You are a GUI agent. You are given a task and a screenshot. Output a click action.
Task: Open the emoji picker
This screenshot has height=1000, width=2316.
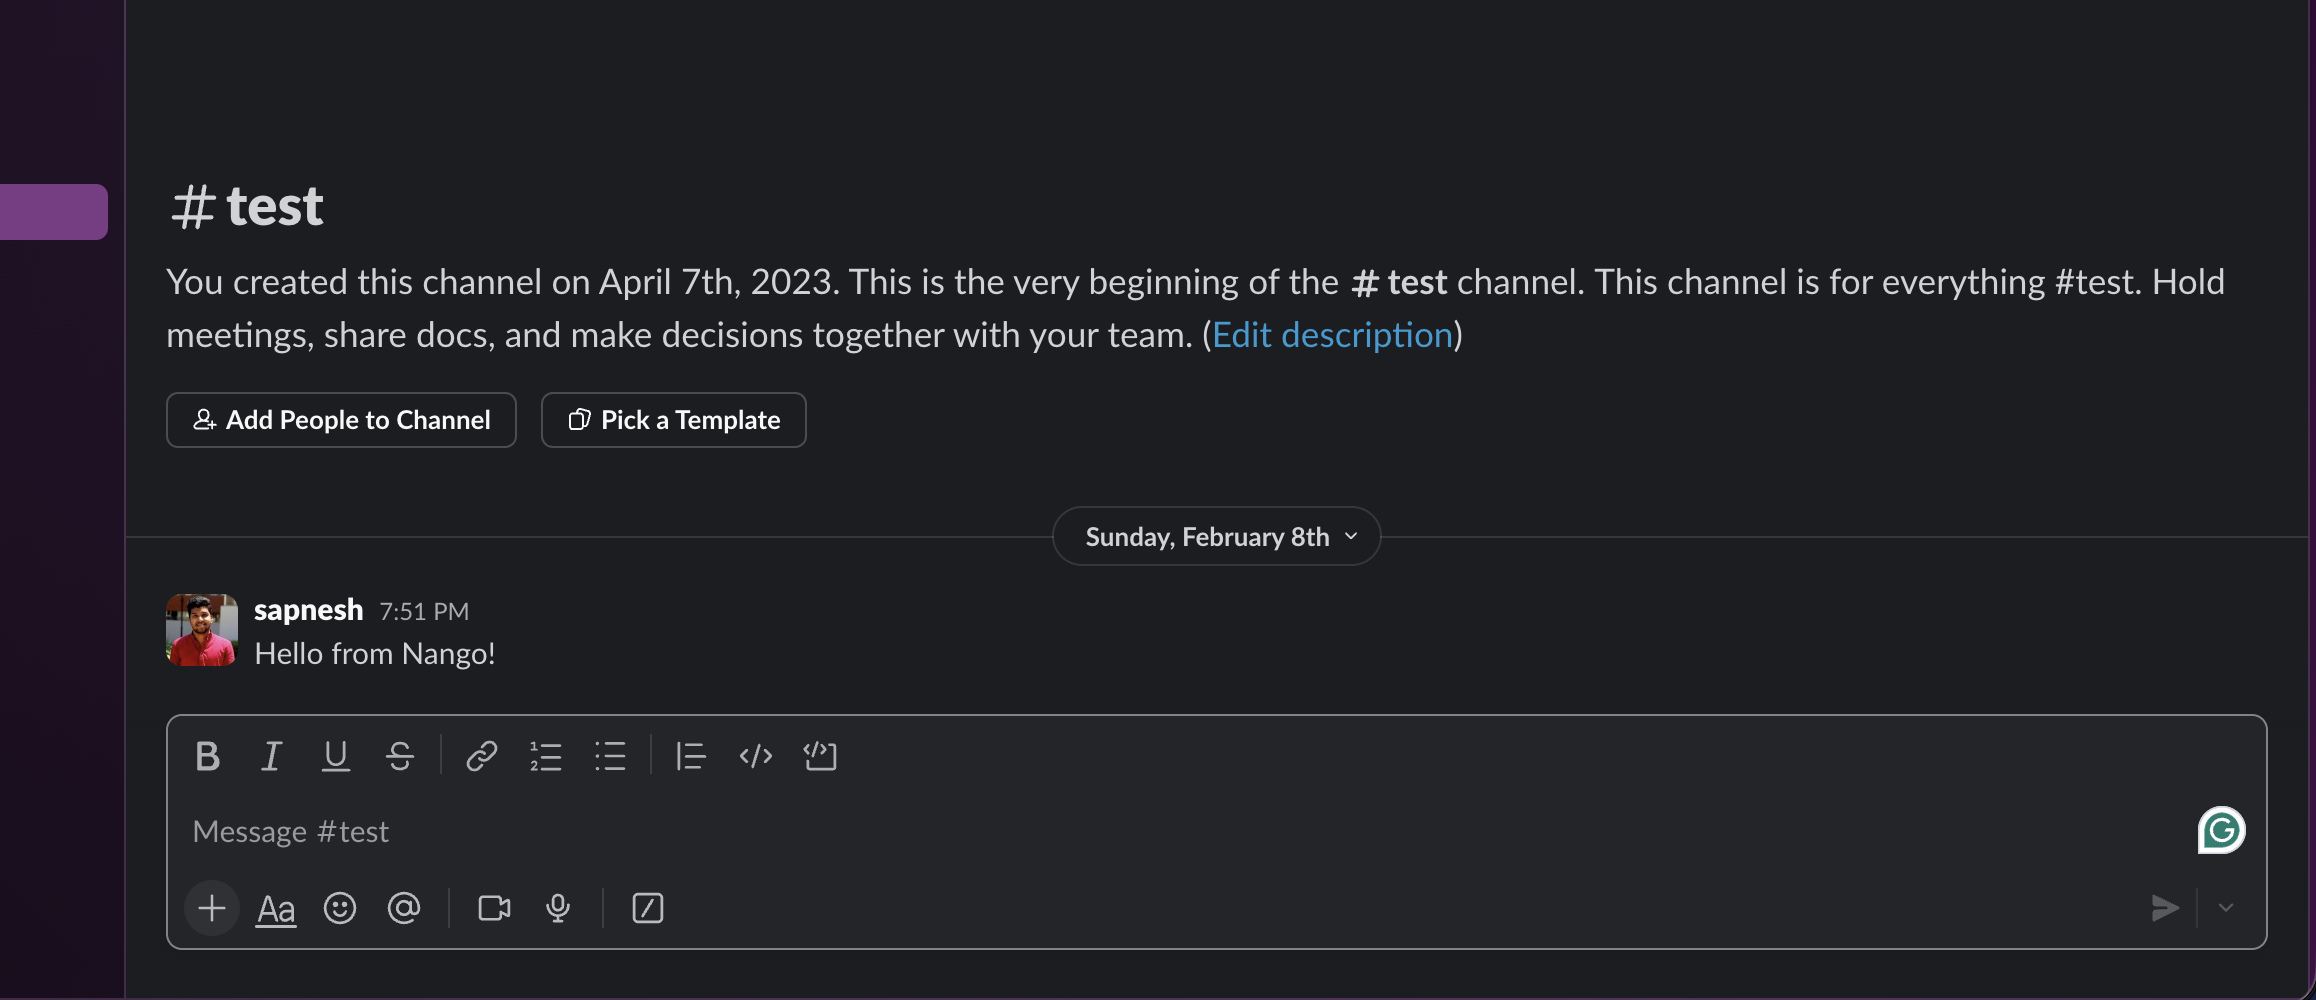340,908
